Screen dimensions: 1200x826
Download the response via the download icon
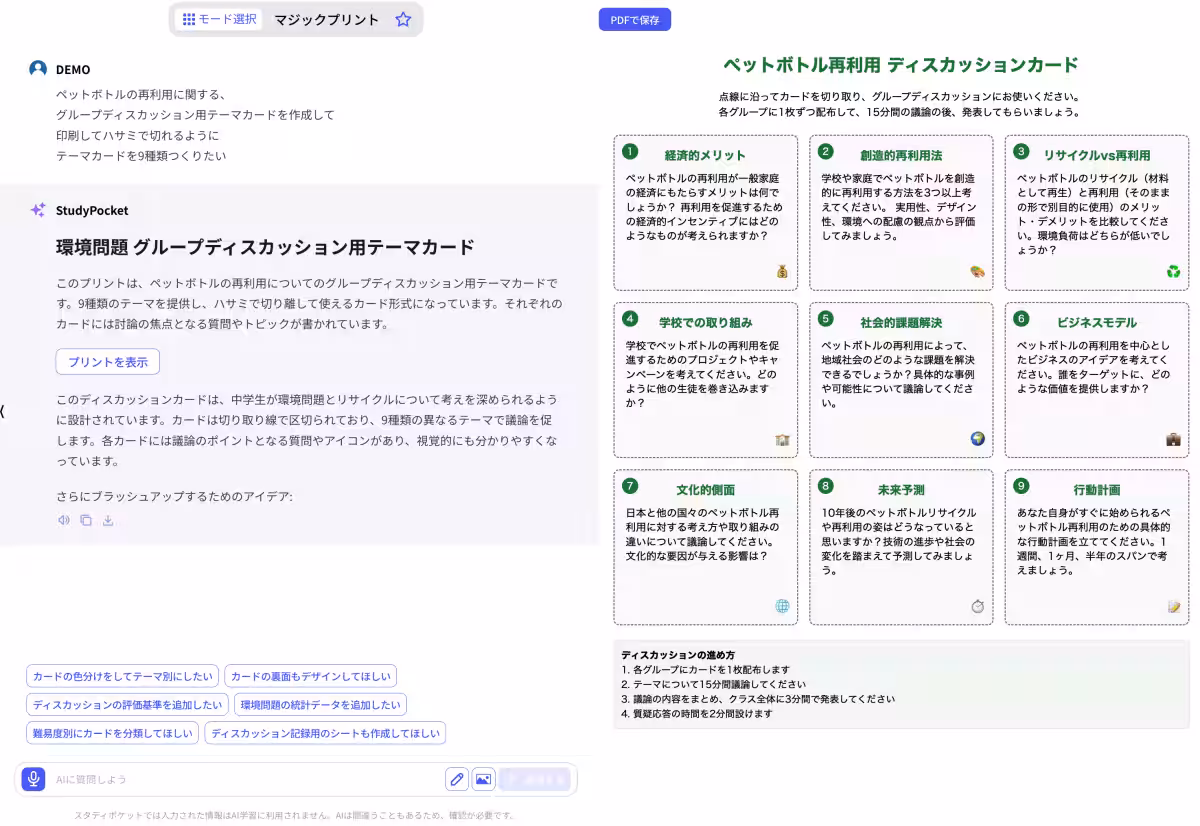click(x=107, y=520)
